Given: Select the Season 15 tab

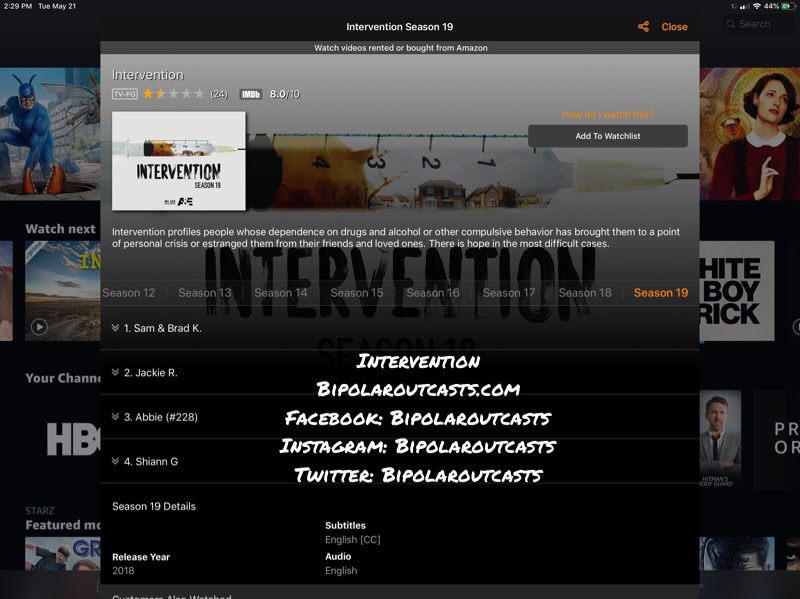Looking at the screenshot, I should pyautogui.click(x=357, y=293).
